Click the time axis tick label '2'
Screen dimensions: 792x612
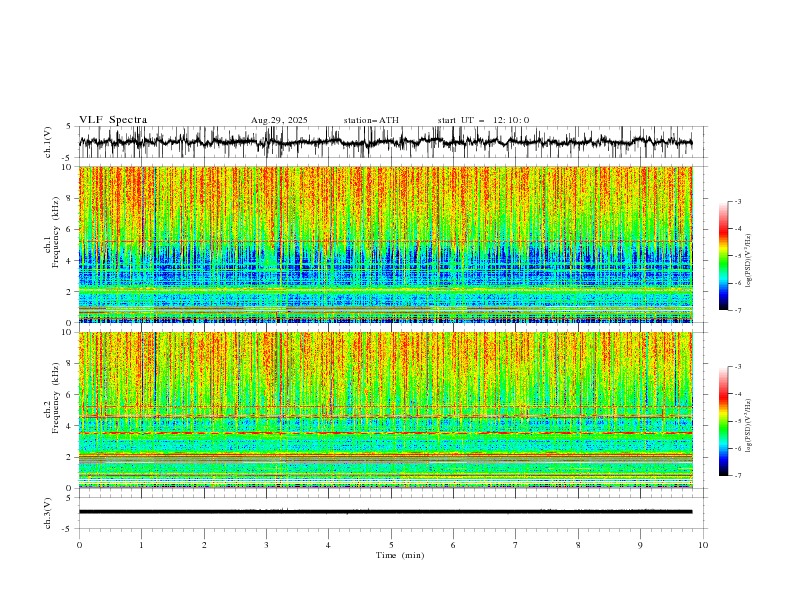(204, 545)
